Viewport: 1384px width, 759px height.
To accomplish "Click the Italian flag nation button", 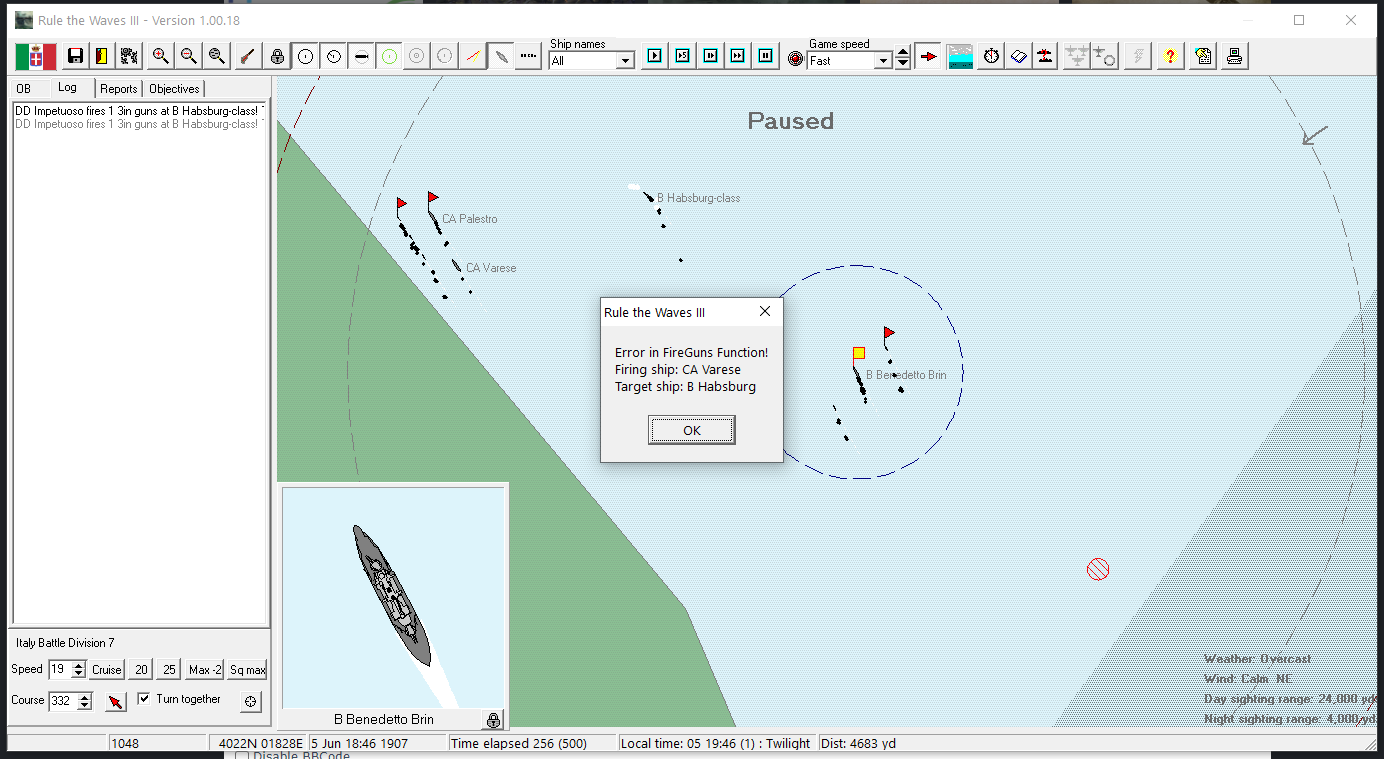I will pyautogui.click(x=36, y=57).
